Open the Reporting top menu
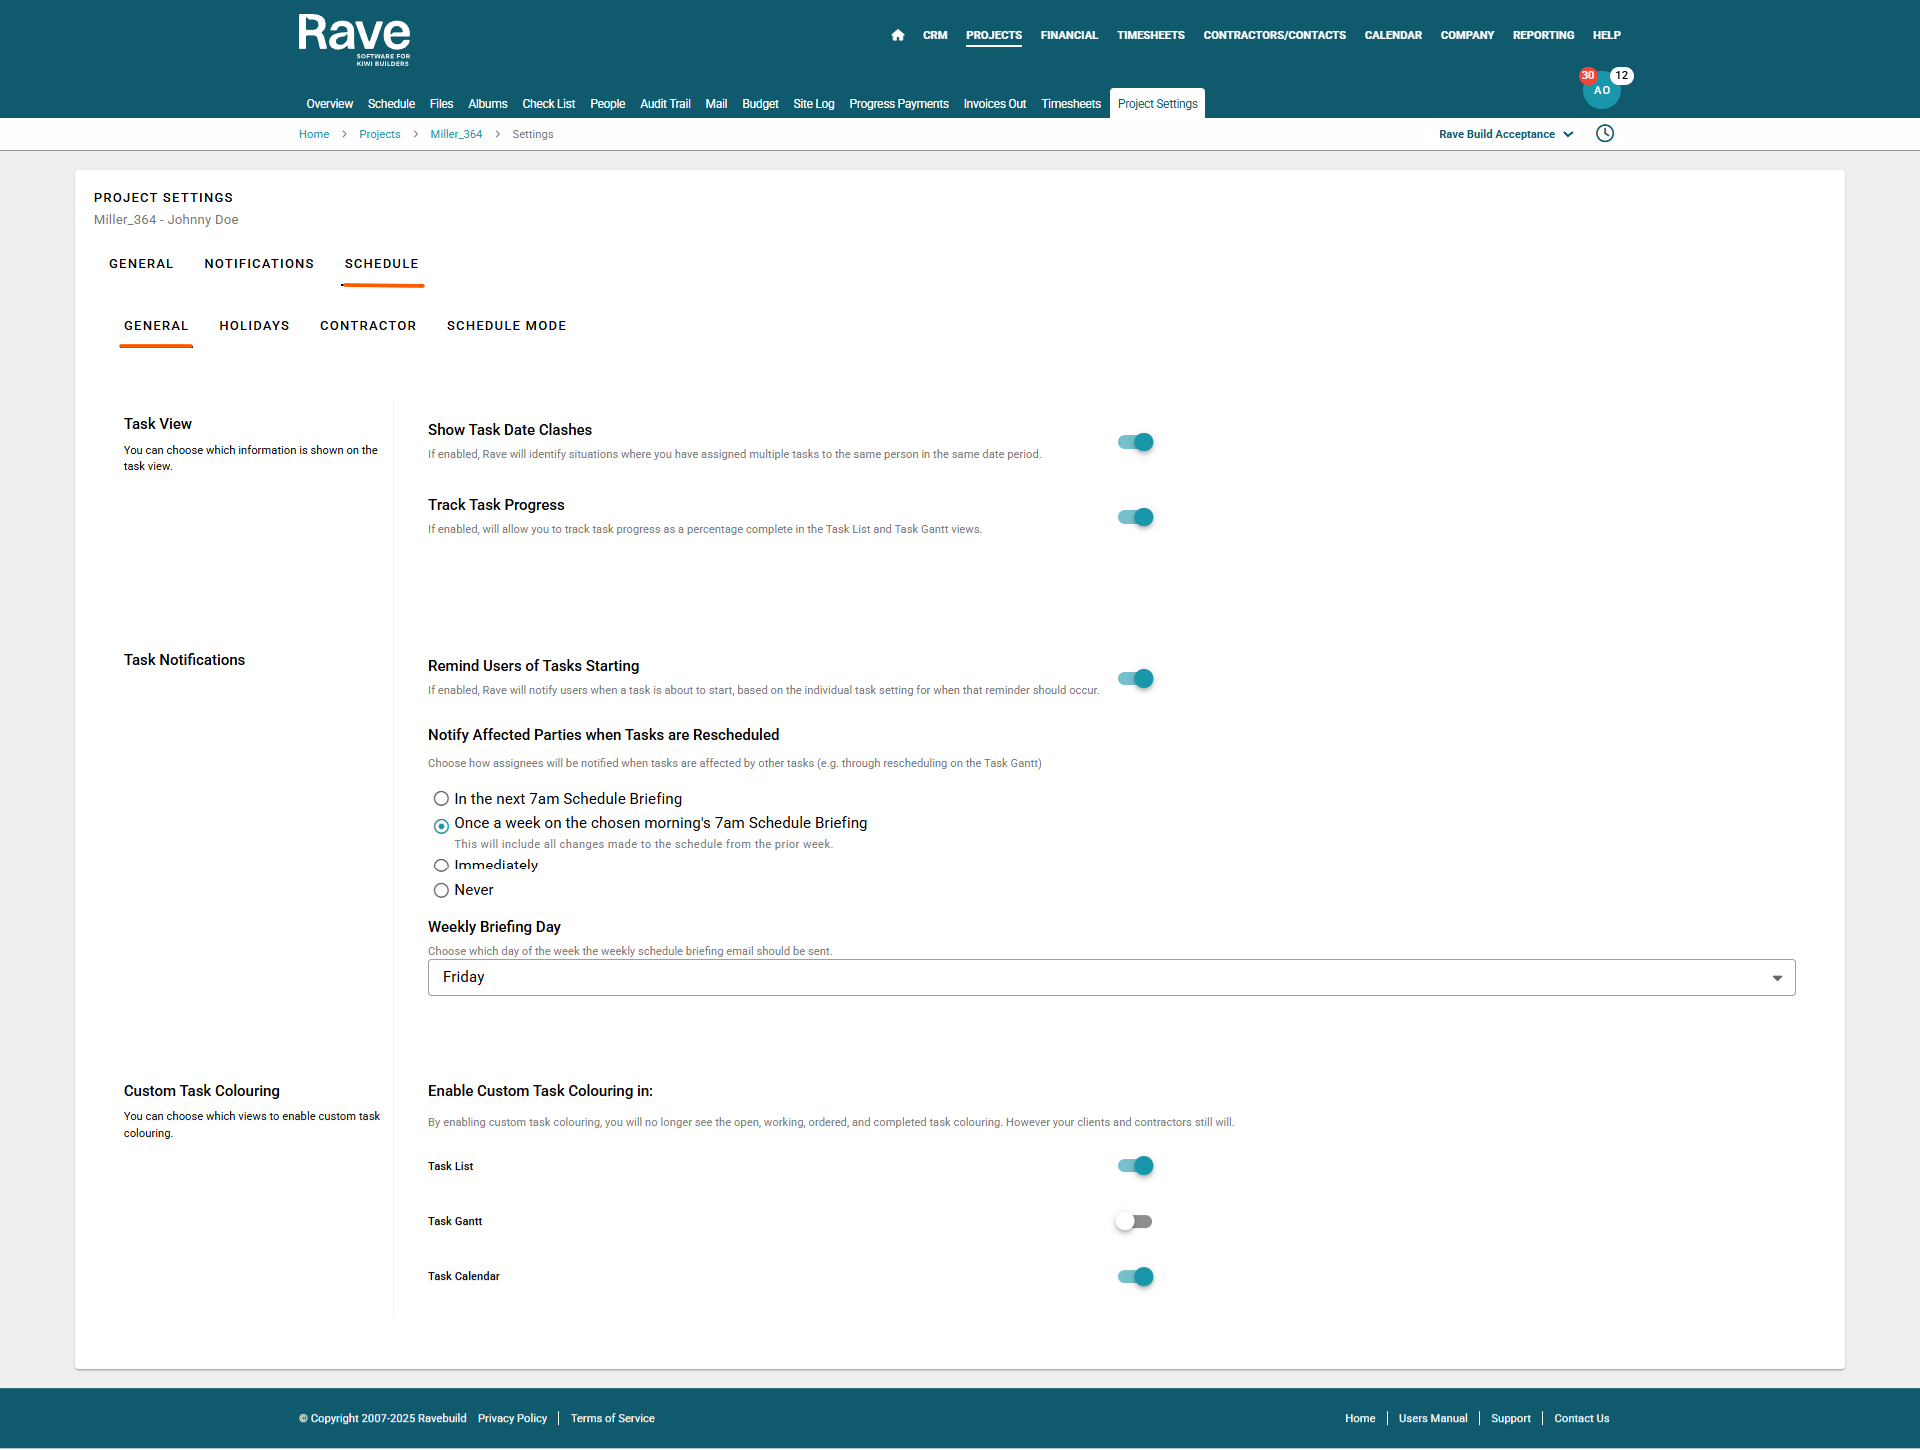 [x=1542, y=35]
